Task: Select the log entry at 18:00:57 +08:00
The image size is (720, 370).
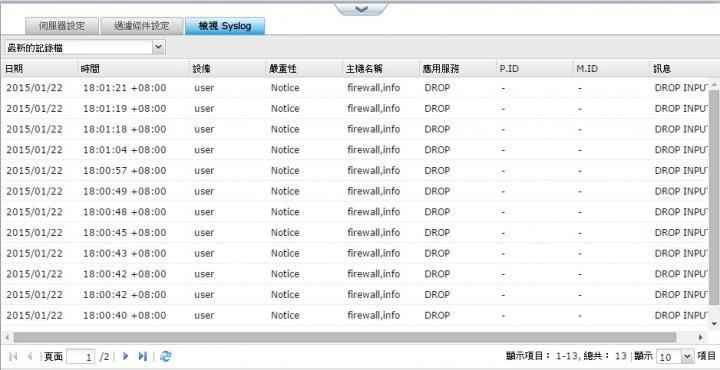Action: coord(354,170)
